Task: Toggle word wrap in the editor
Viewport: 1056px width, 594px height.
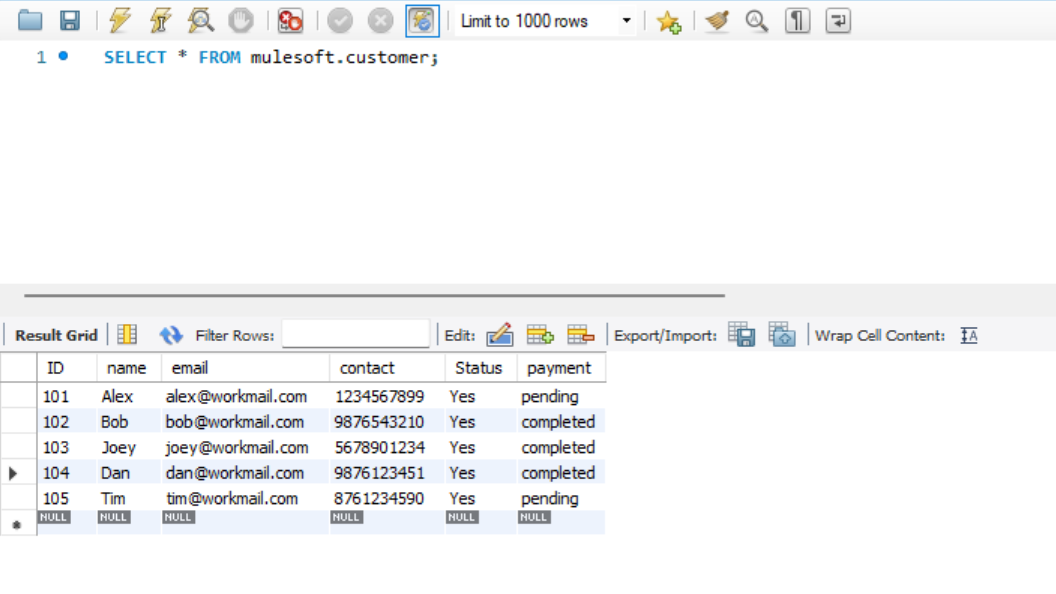Action: coord(838,21)
